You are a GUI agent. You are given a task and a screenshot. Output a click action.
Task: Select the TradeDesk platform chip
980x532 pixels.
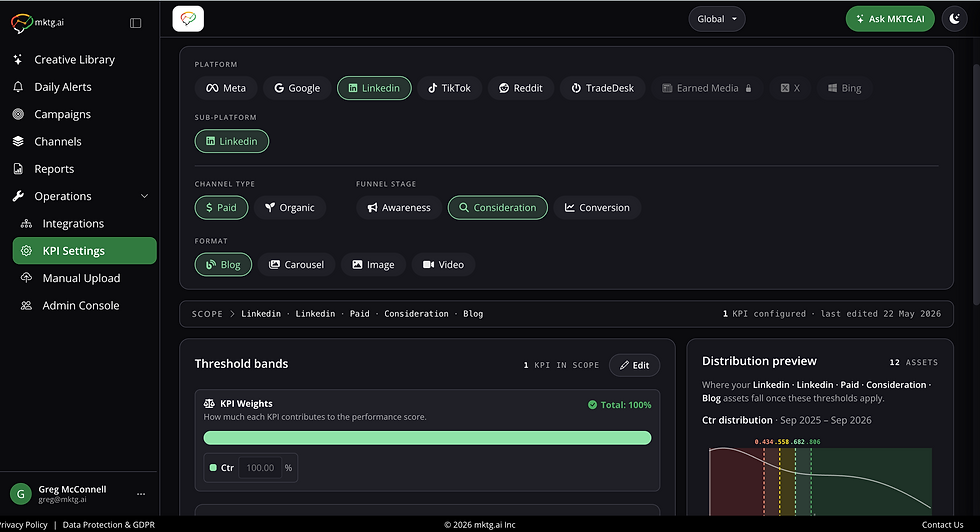tap(602, 88)
